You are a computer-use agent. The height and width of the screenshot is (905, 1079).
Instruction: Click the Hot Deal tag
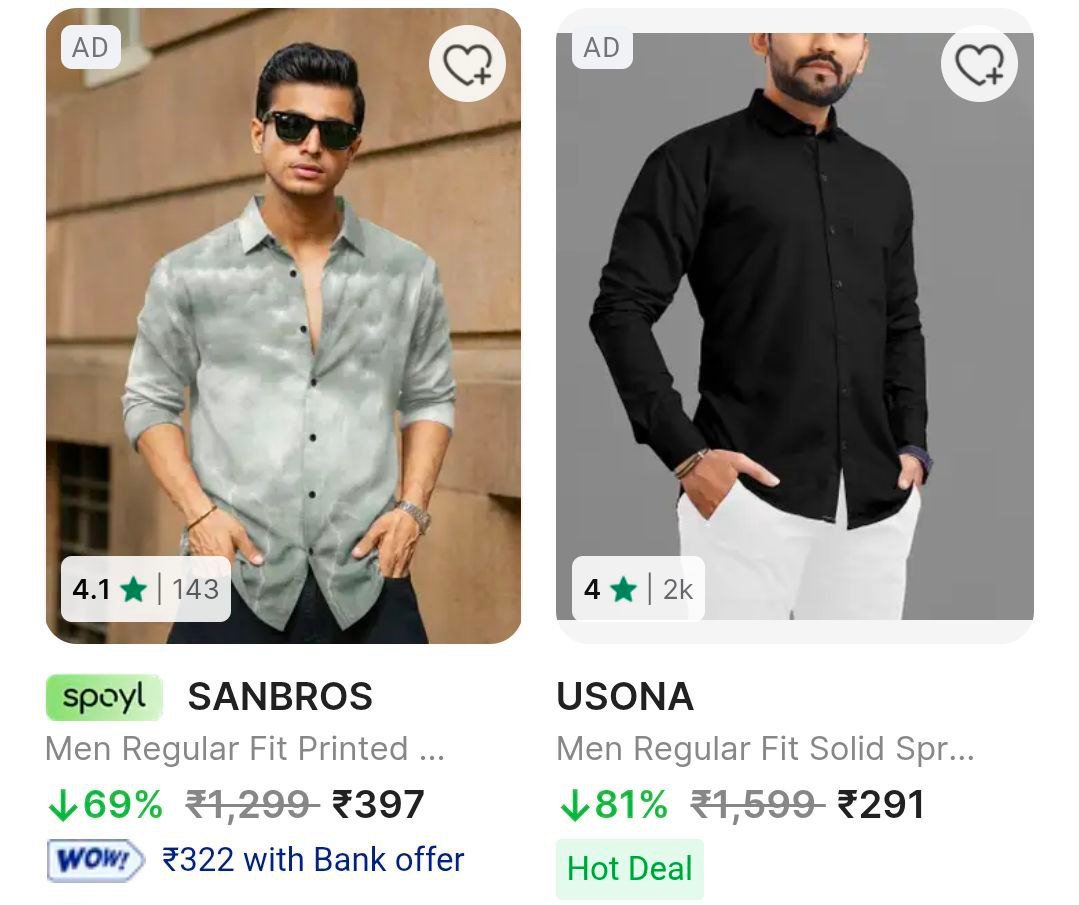pos(629,868)
